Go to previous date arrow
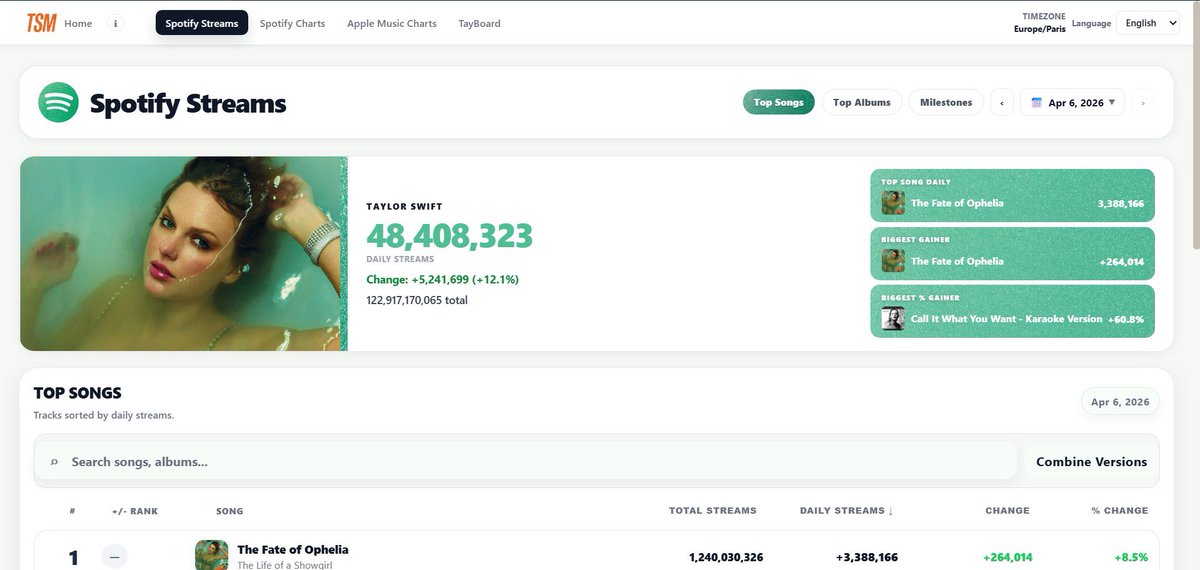1200x570 pixels. pyautogui.click(x=1002, y=102)
